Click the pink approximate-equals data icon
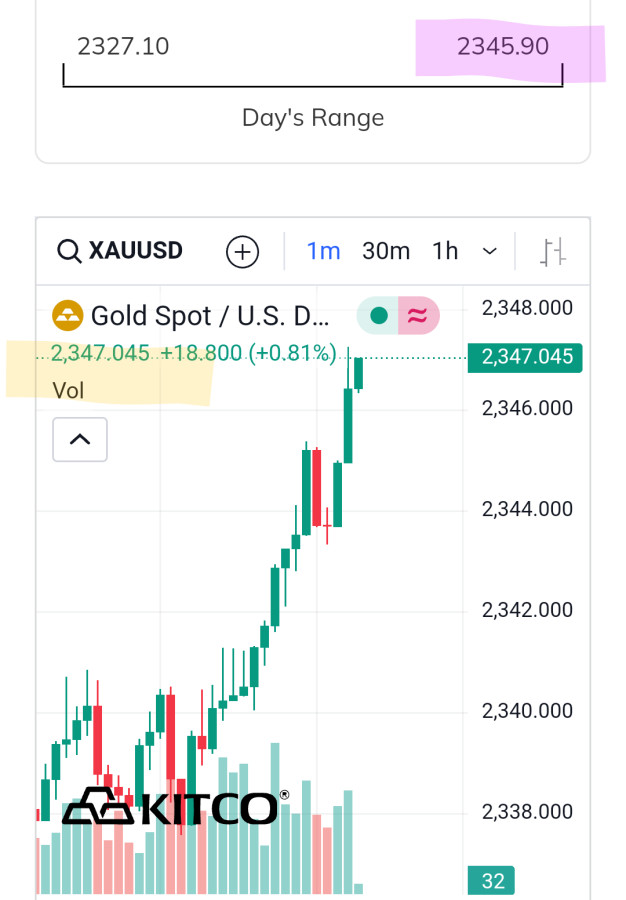 (417, 316)
